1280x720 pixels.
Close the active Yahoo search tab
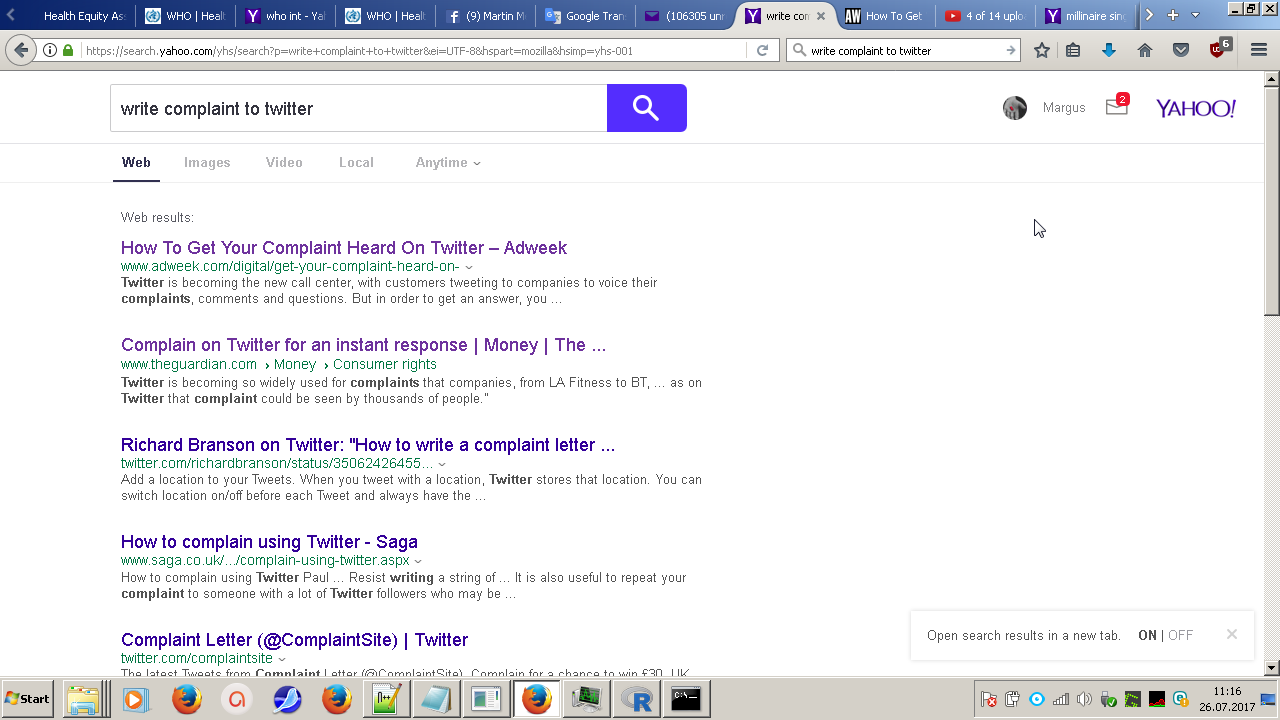click(x=821, y=16)
